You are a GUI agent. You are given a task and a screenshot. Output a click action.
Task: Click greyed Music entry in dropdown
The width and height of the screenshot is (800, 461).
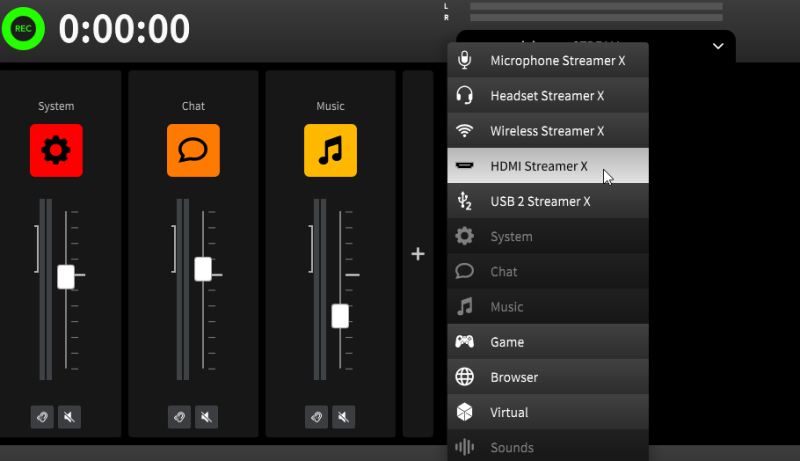tap(548, 306)
